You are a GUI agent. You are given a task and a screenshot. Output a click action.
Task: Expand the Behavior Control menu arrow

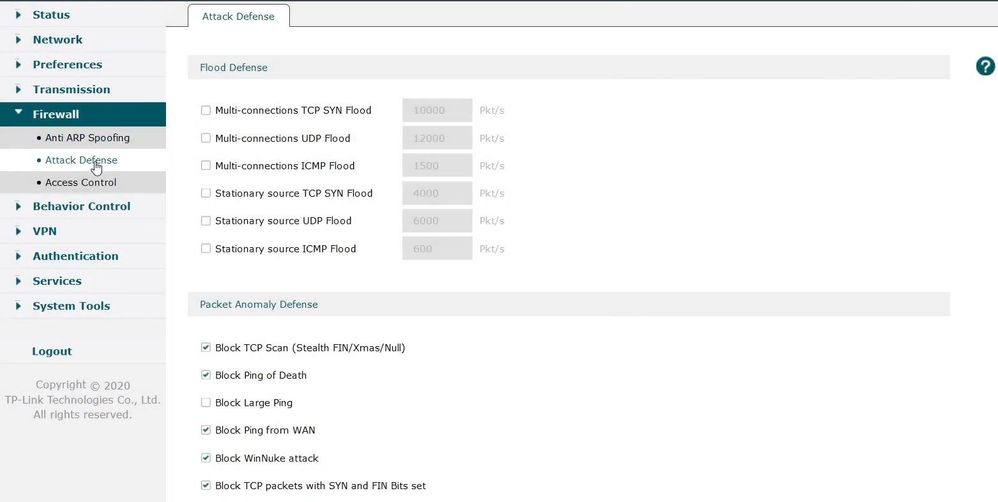pyautogui.click(x=18, y=206)
